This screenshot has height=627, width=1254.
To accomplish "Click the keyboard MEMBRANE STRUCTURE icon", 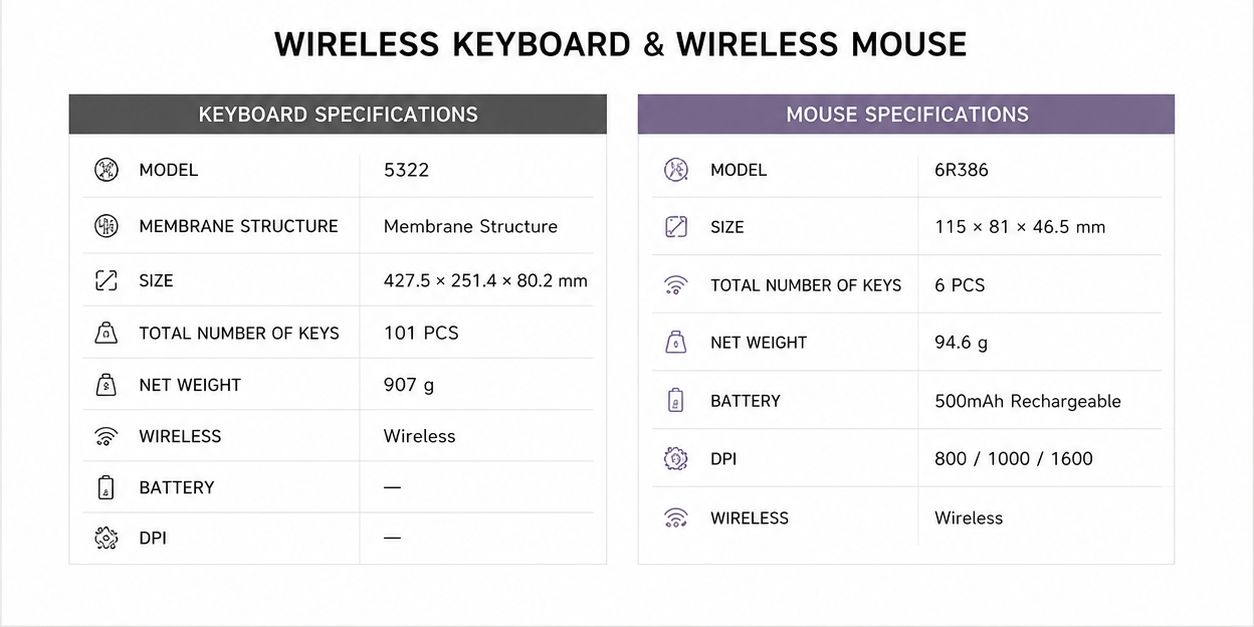I will [106, 226].
